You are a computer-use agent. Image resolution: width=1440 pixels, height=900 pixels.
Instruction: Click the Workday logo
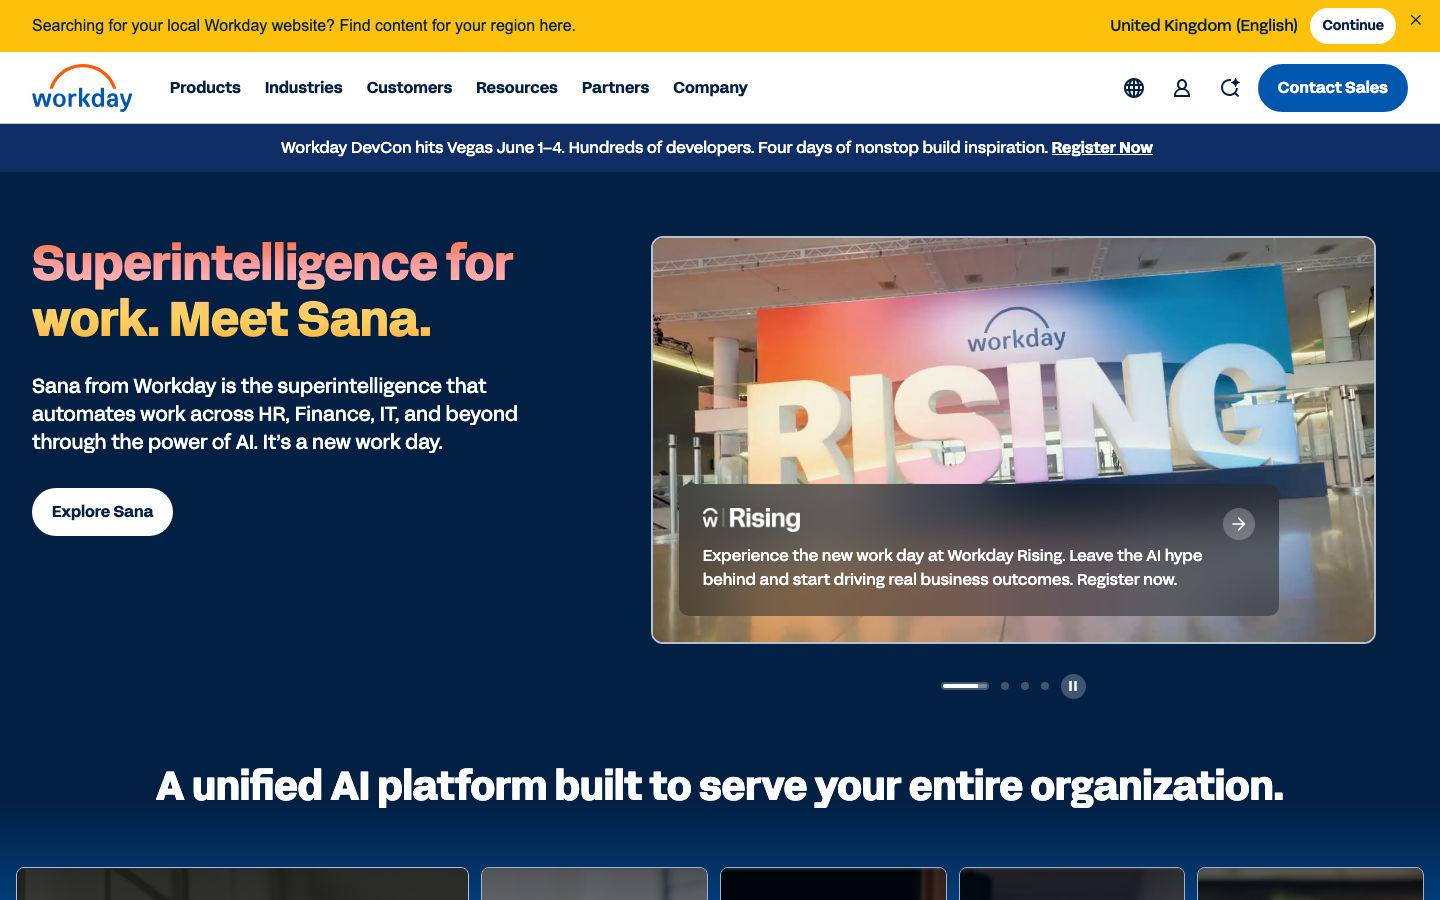pos(82,88)
